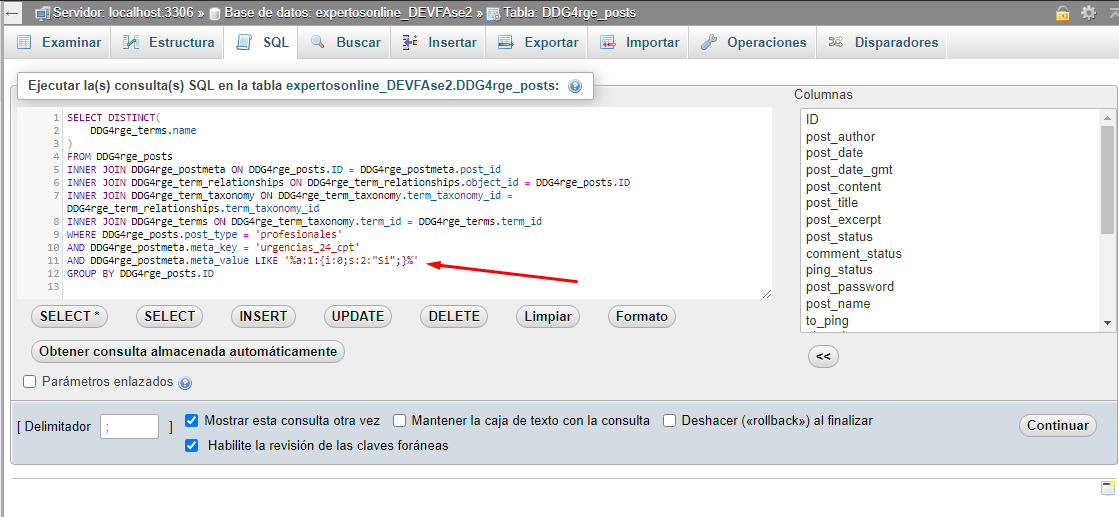Click the Limpiar button

click(x=548, y=316)
